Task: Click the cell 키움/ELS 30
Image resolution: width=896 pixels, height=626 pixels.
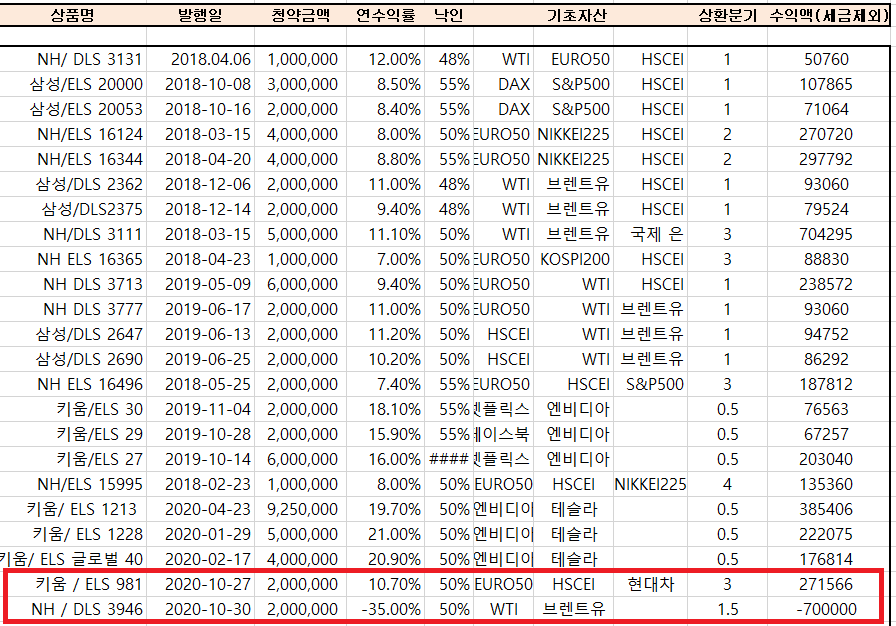Action: click(73, 410)
